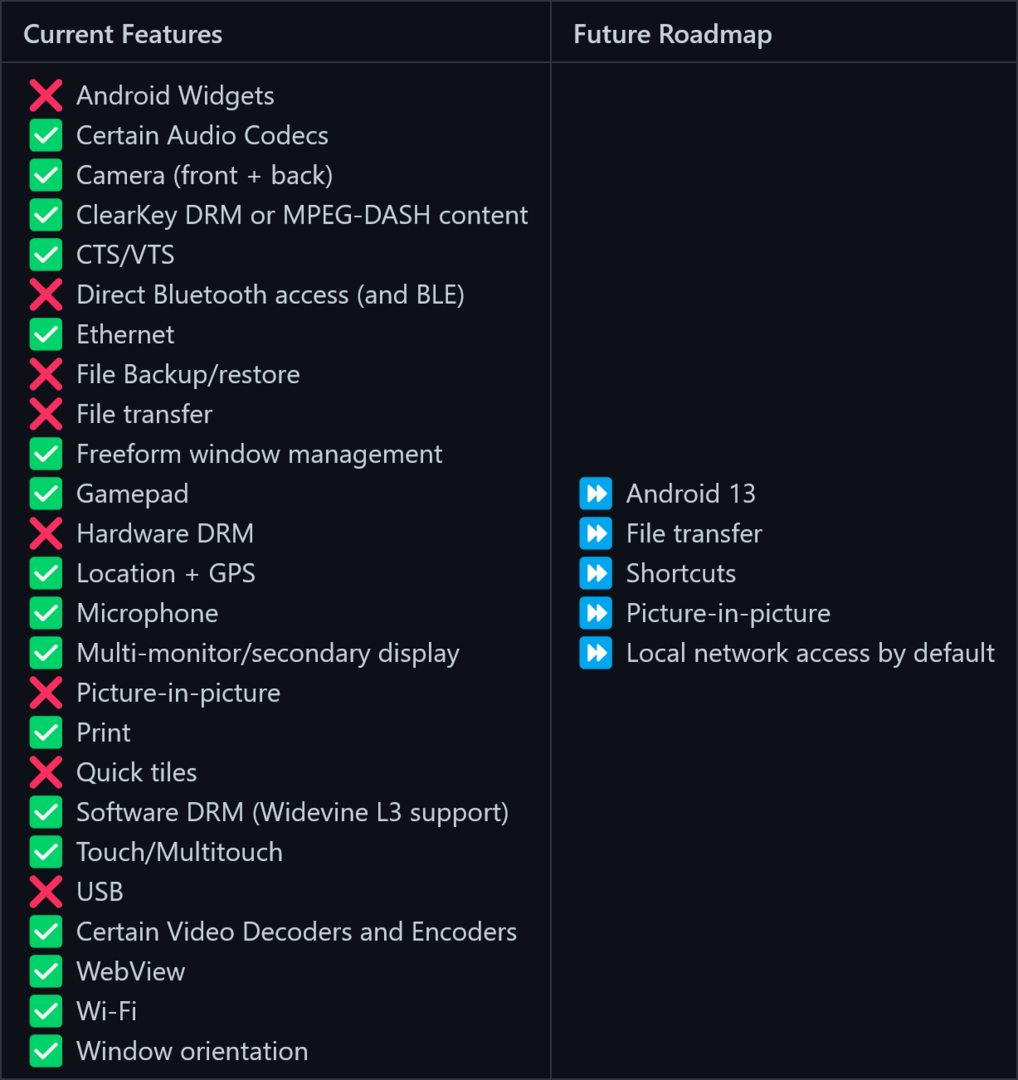
Task: Click the fast-forward icon next to Shortcuts
Action: 596,574
